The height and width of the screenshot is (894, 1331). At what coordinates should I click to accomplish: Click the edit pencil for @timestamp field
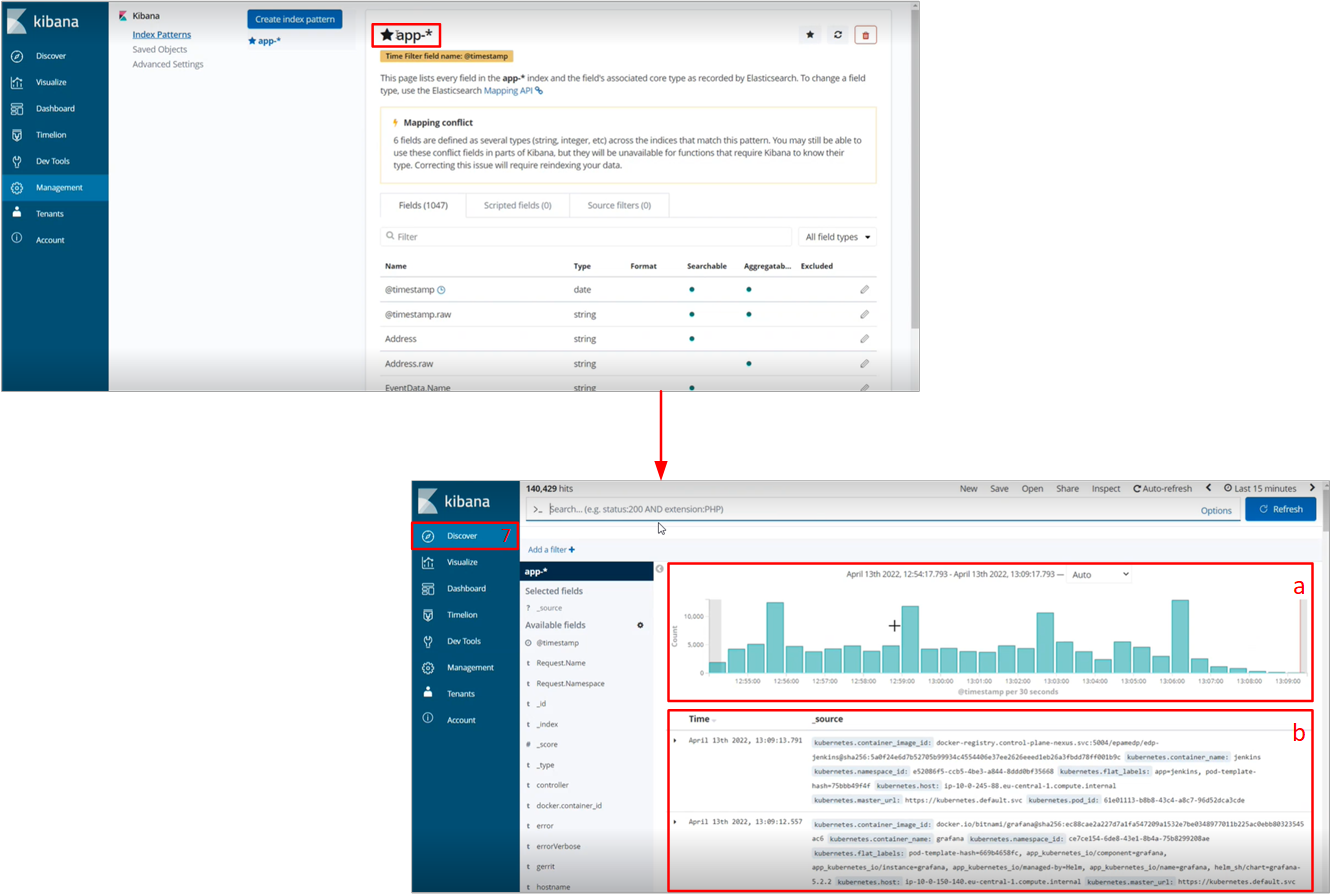tap(864, 289)
